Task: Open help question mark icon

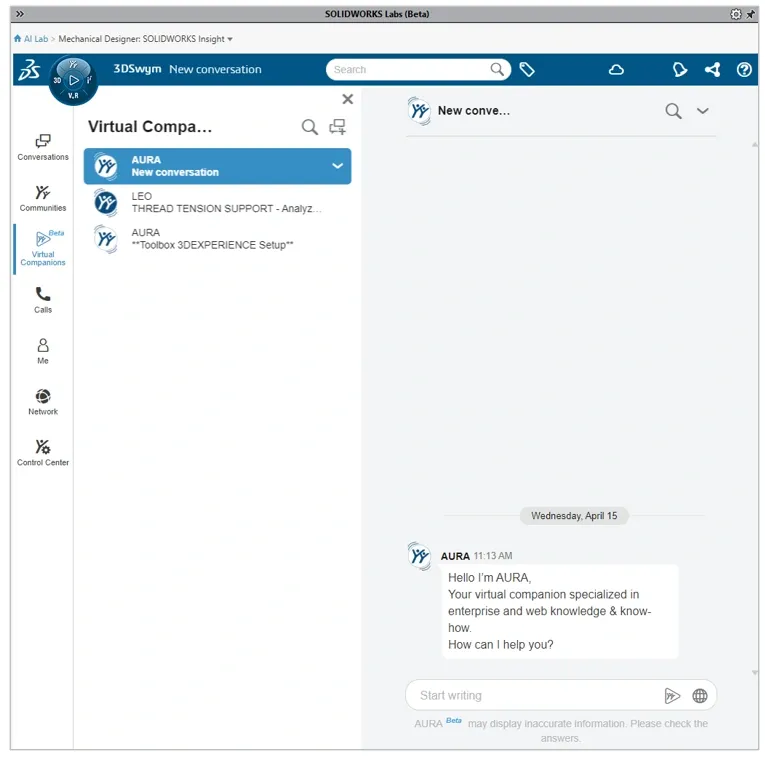Action: click(x=744, y=70)
